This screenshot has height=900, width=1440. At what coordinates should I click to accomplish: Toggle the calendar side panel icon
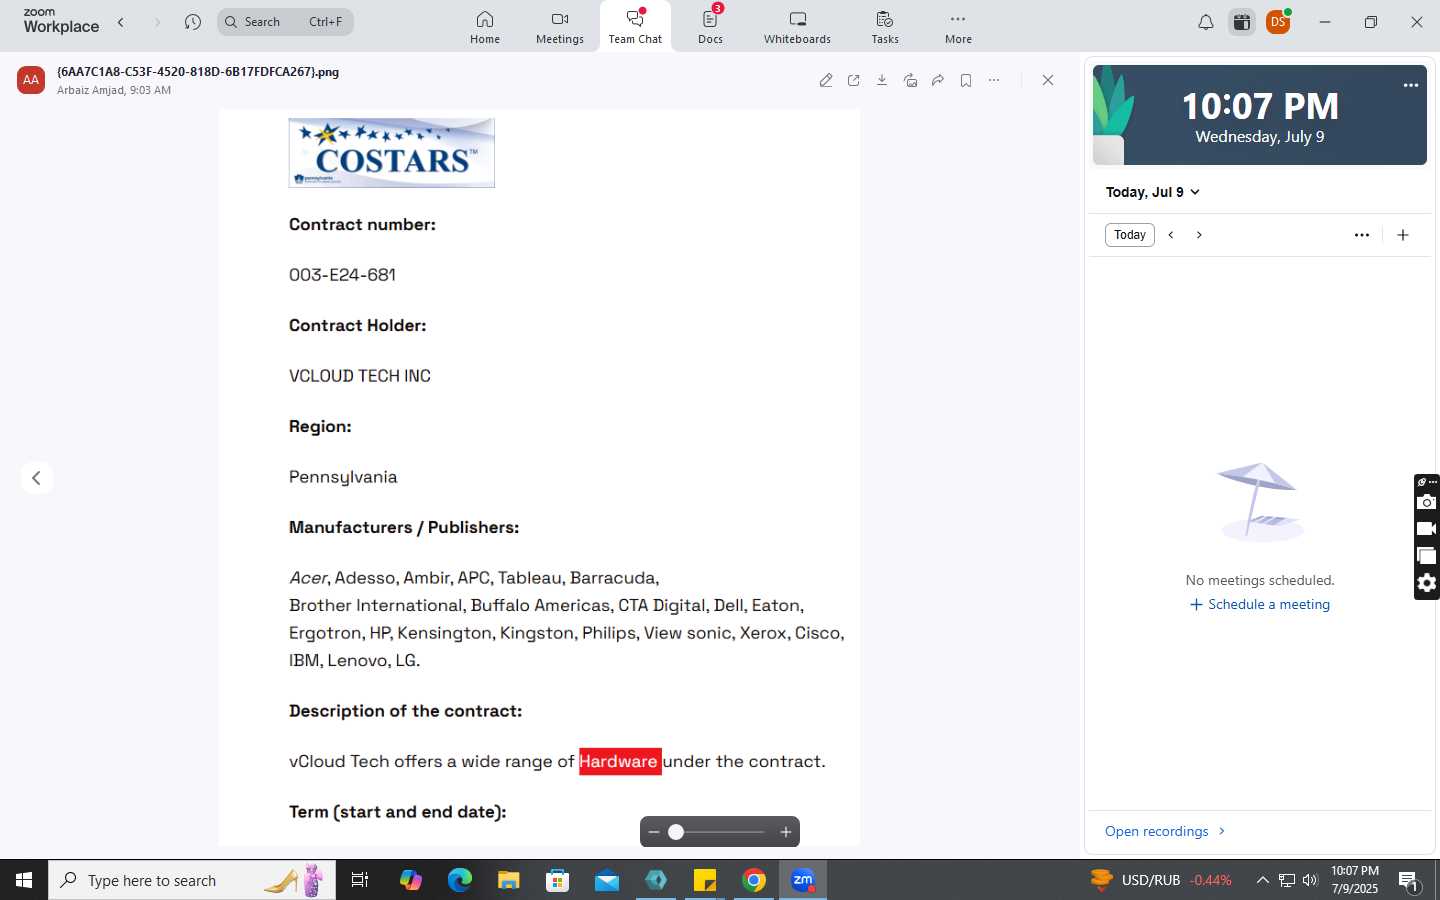pyautogui.click(x=1242, y=22)
